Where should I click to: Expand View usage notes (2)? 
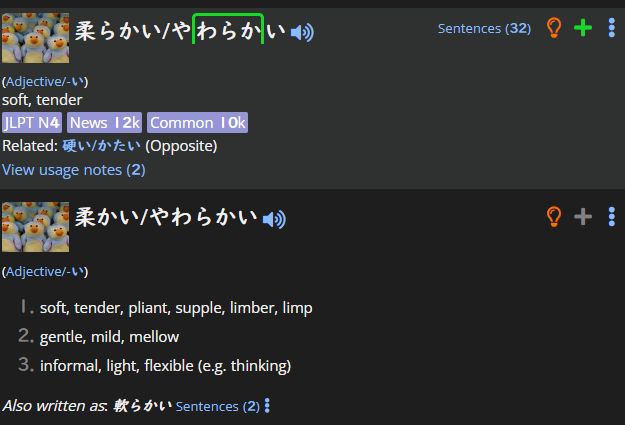[x=74, y=170]
